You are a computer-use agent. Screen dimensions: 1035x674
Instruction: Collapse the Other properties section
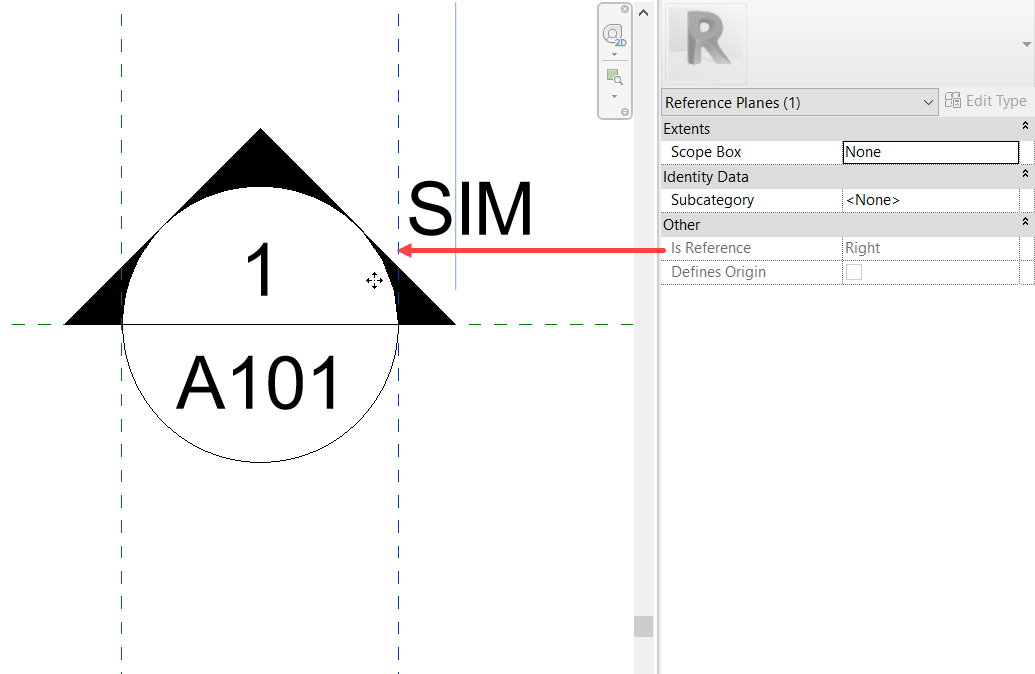click(x=1024, y=221)
